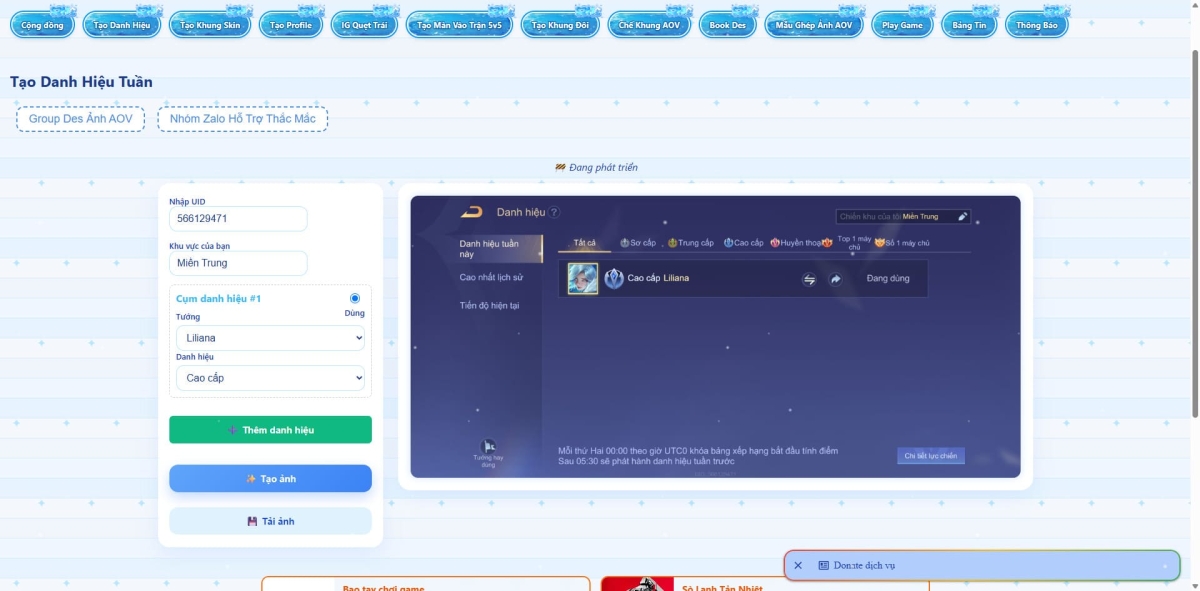This screenshot has width=1200, height=591.
Task: Click the Cụm danh hiệu #1 label
Action: tap(218, 298)
